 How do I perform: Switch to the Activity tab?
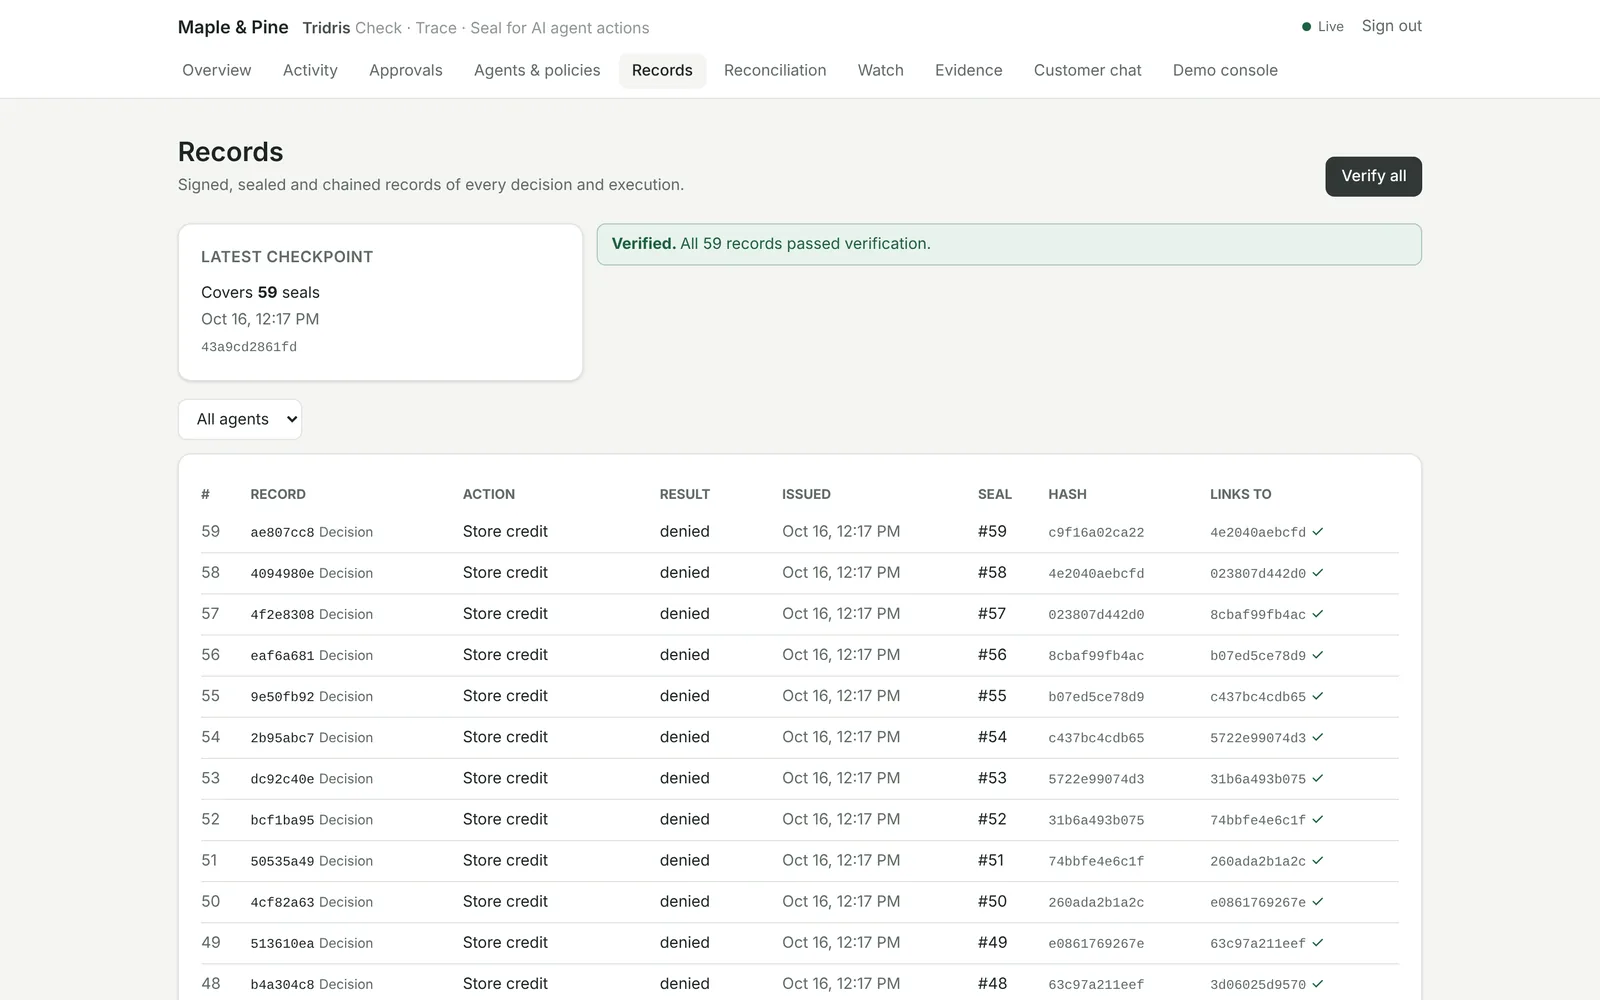(x=310, y=70)
